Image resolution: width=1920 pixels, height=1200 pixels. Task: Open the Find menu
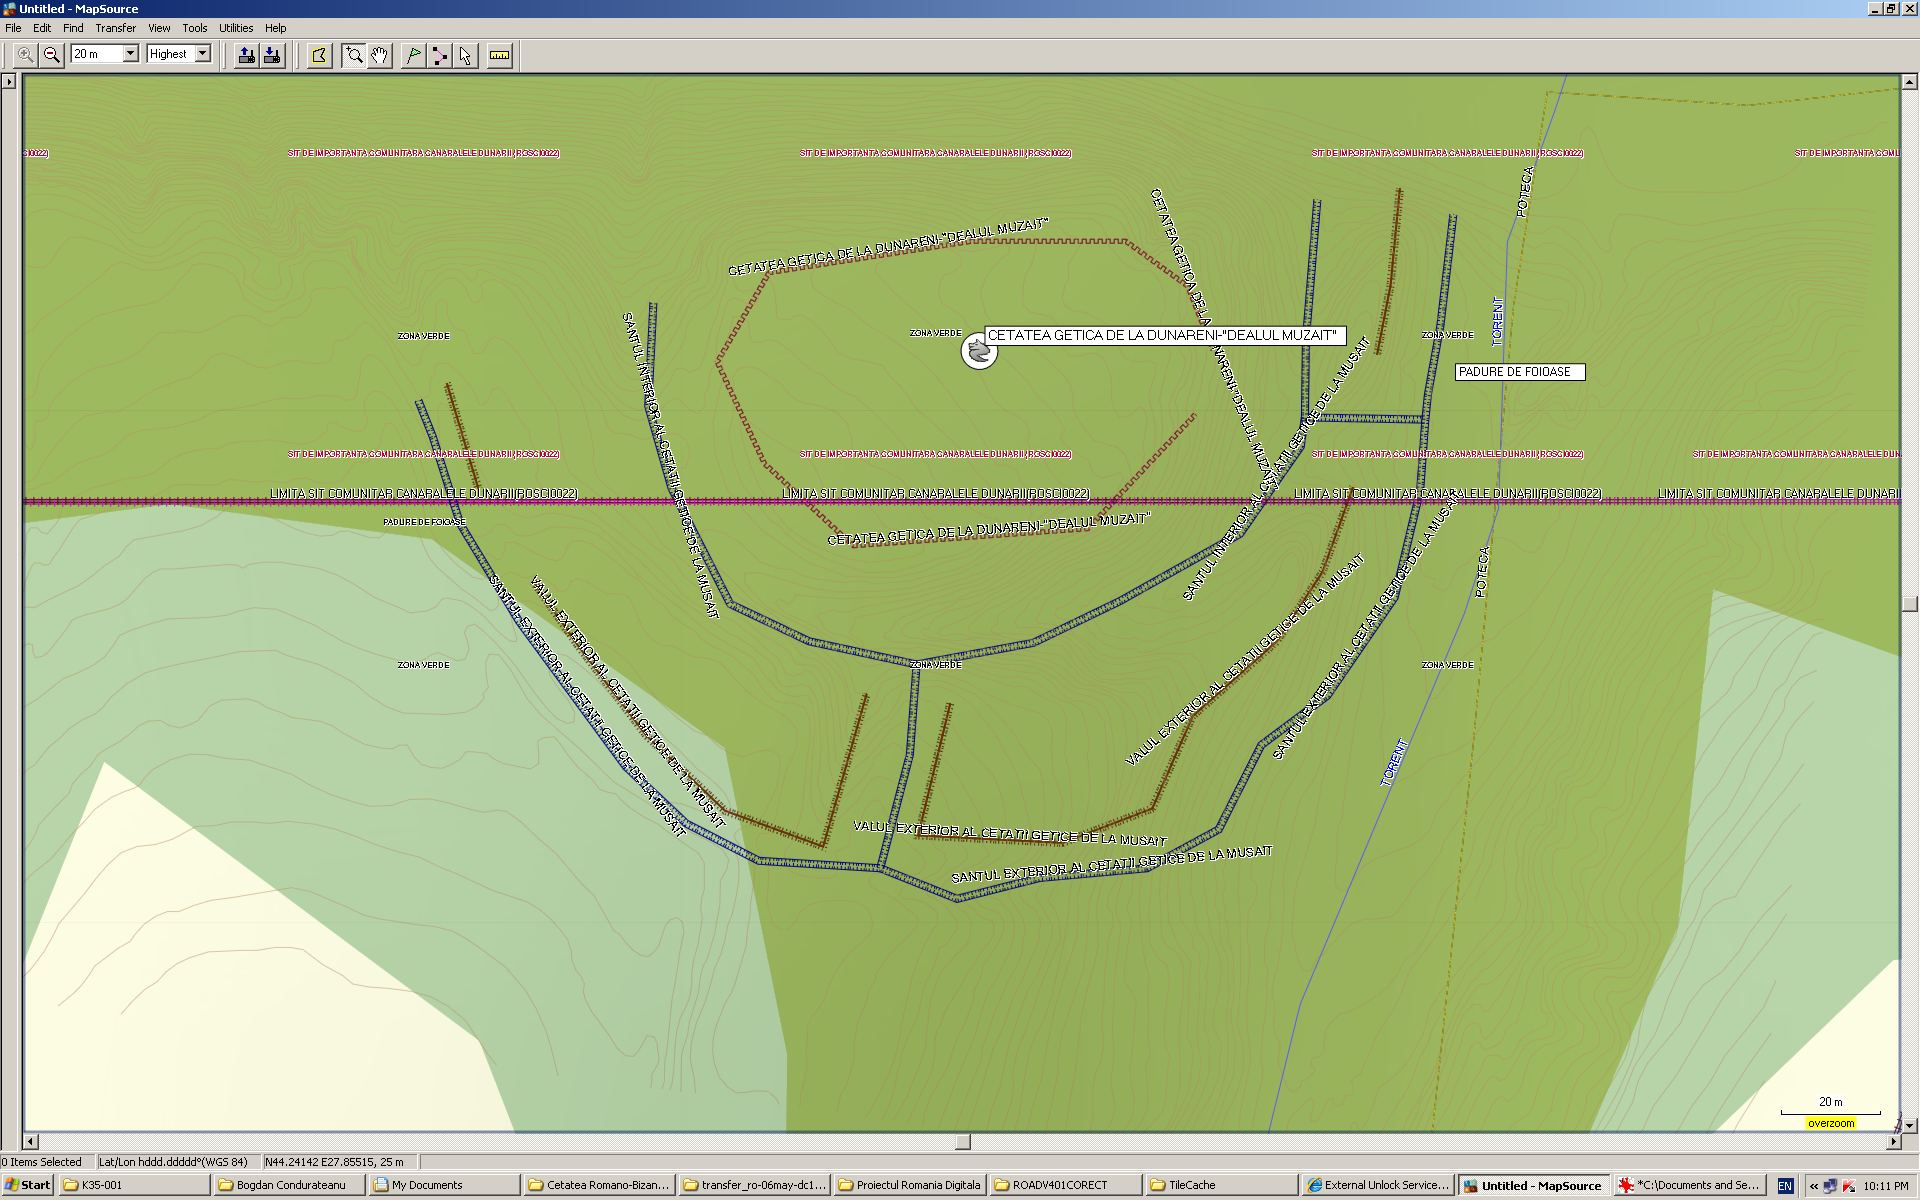point(73,28)
